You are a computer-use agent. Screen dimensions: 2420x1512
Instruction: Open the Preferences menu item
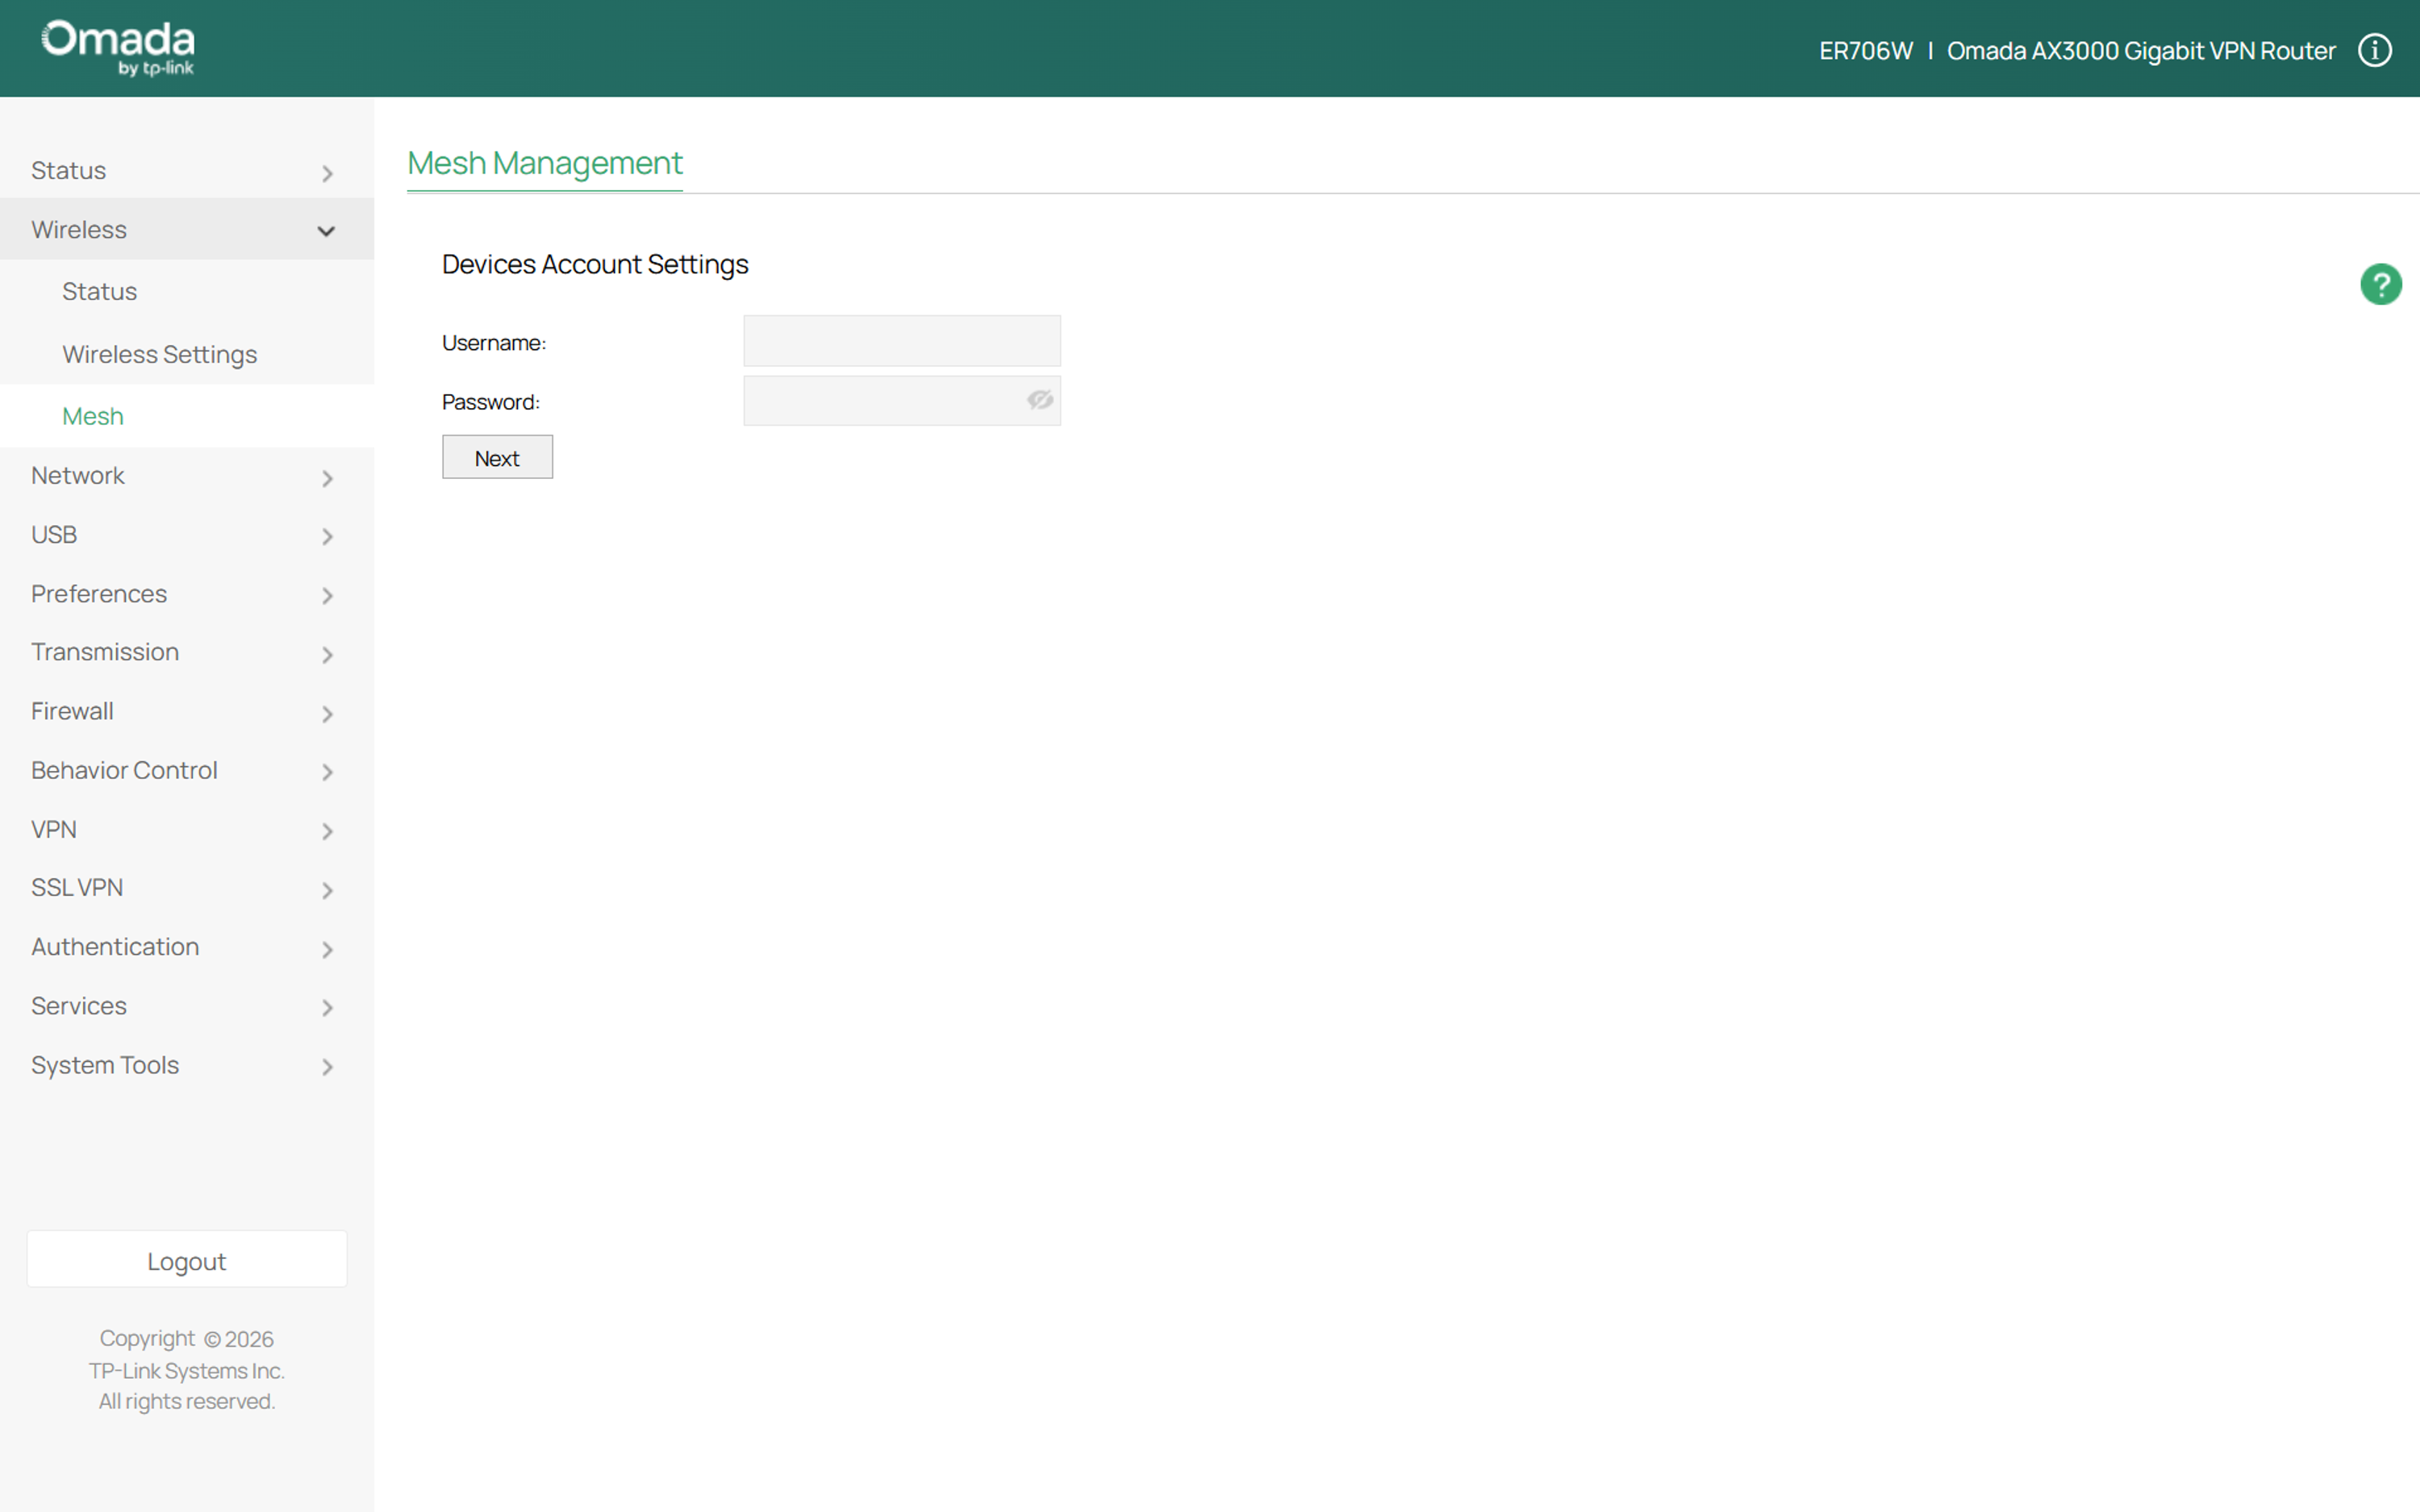tap(187, 593)
